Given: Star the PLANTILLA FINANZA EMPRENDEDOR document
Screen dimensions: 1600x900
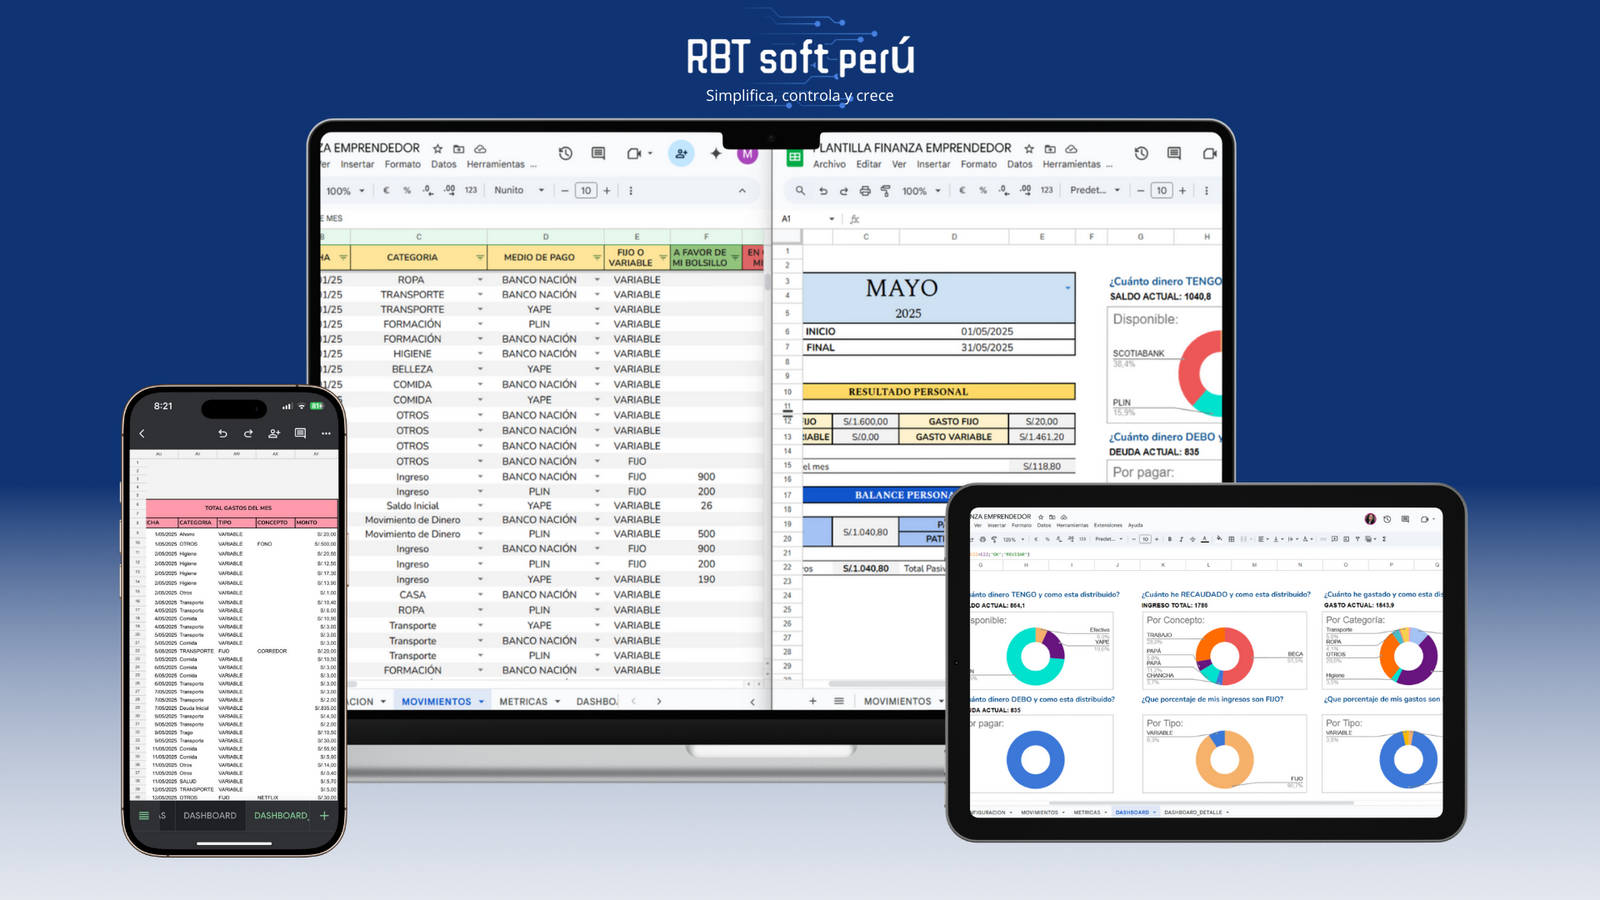Looking at the screenshot, I should click(1029, 148).
